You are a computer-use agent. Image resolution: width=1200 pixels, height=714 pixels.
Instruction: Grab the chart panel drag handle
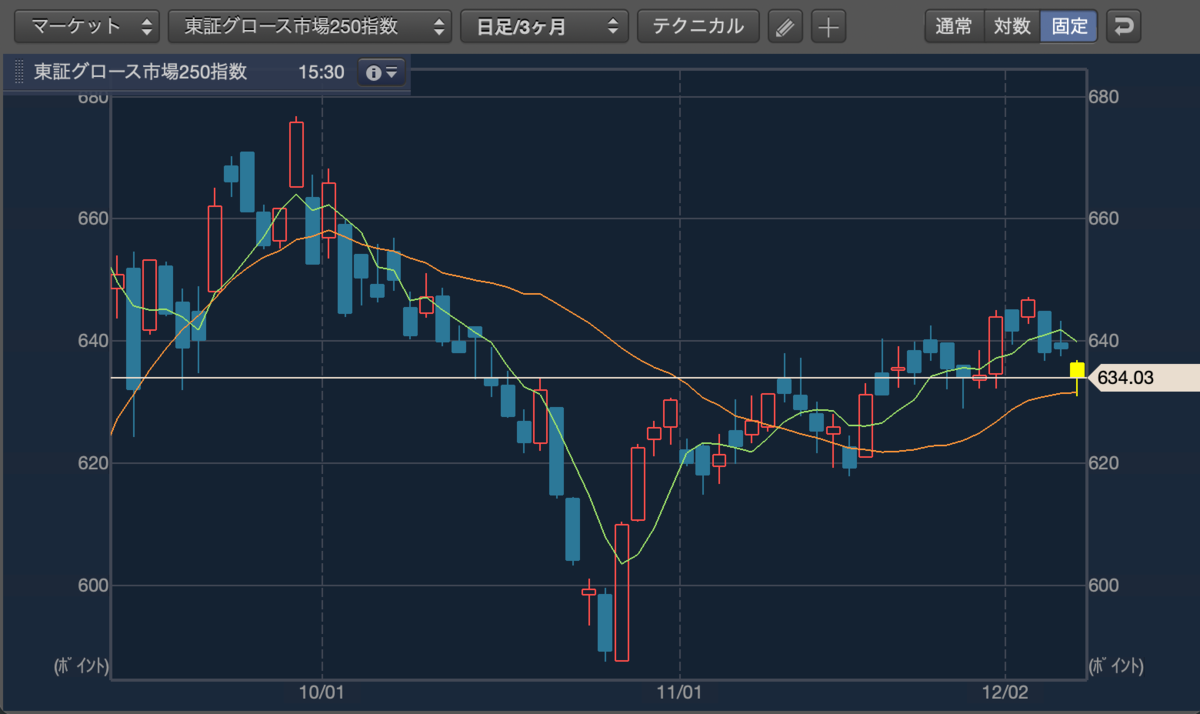pyautogui.click(x=17, y=73)
